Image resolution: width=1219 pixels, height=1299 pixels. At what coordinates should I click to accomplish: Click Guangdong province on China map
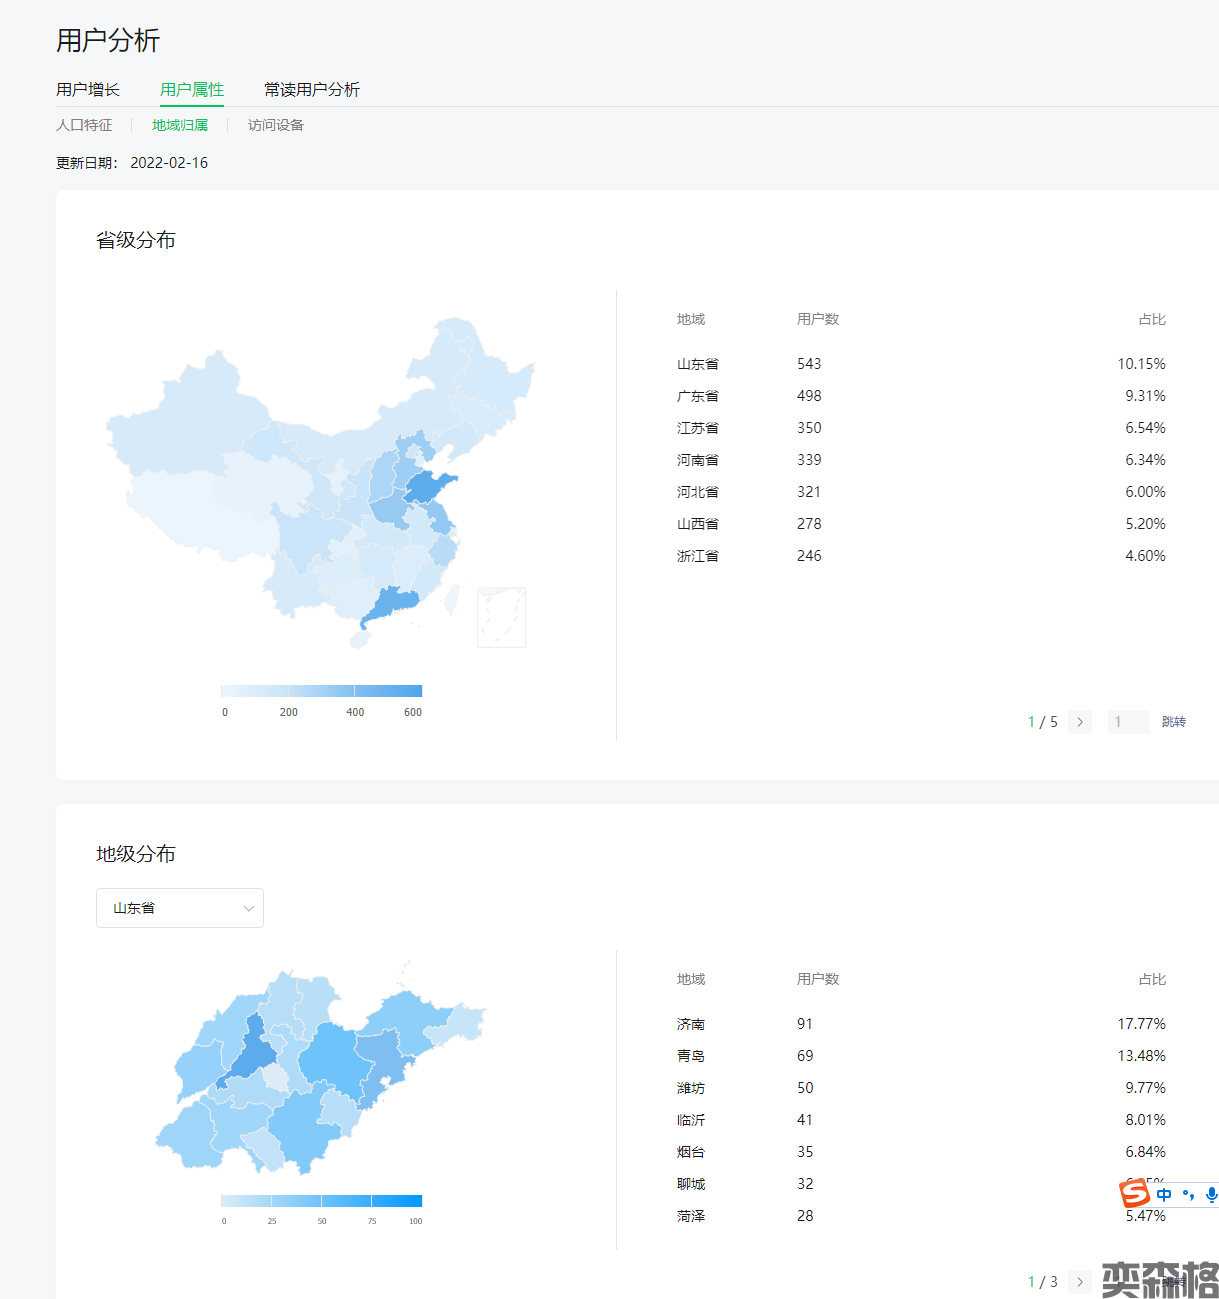point(390,605)
